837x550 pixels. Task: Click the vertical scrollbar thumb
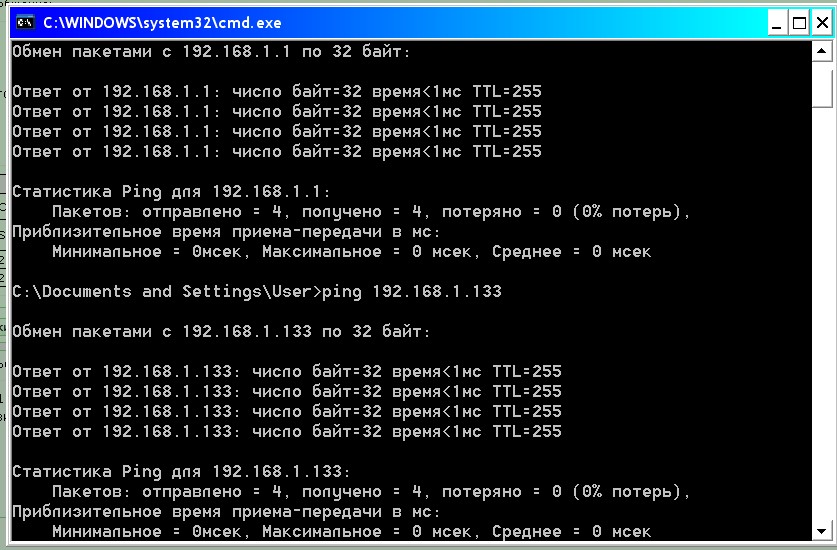822,84
